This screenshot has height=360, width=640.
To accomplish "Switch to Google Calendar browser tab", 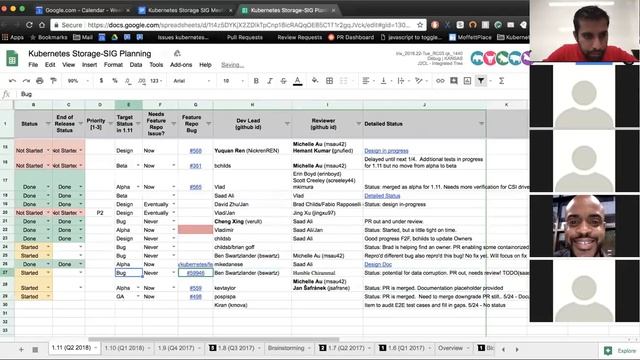I will pos(82,10).
